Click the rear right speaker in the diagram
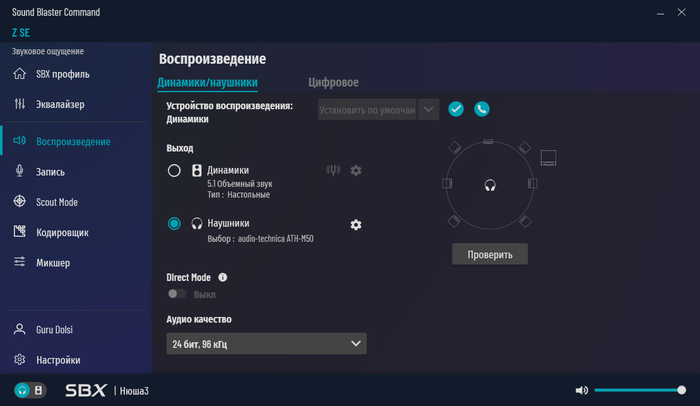The width and height of the screenshot is (700, 406). pos(525,221)
